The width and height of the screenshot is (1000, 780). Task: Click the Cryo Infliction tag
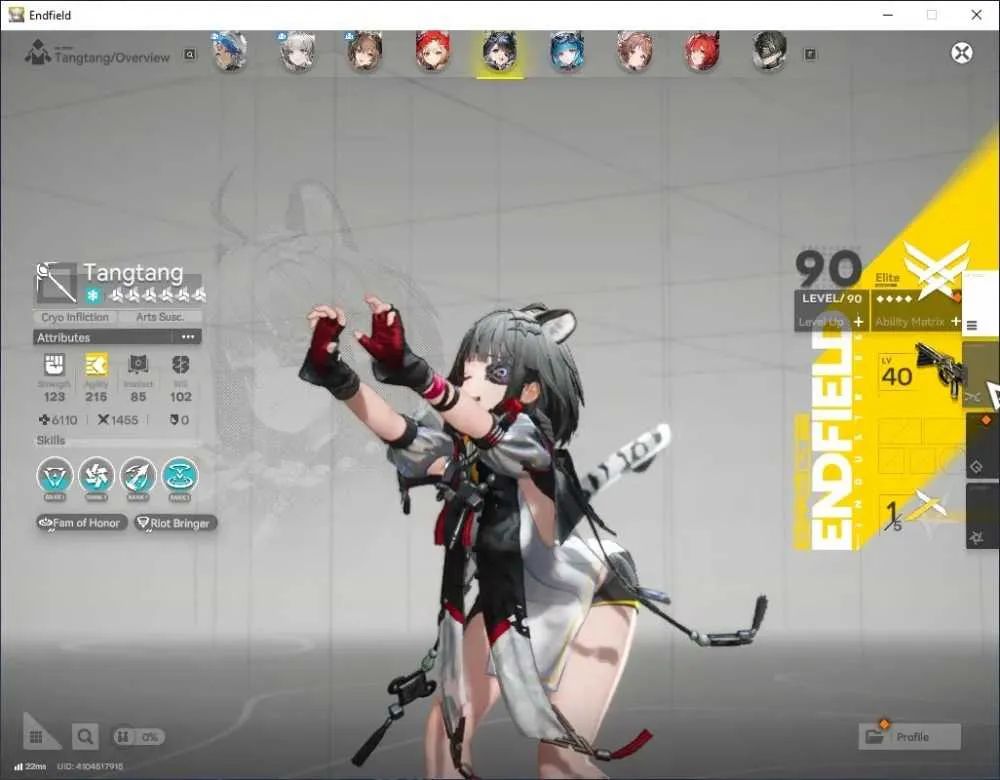tap(75, 317)
